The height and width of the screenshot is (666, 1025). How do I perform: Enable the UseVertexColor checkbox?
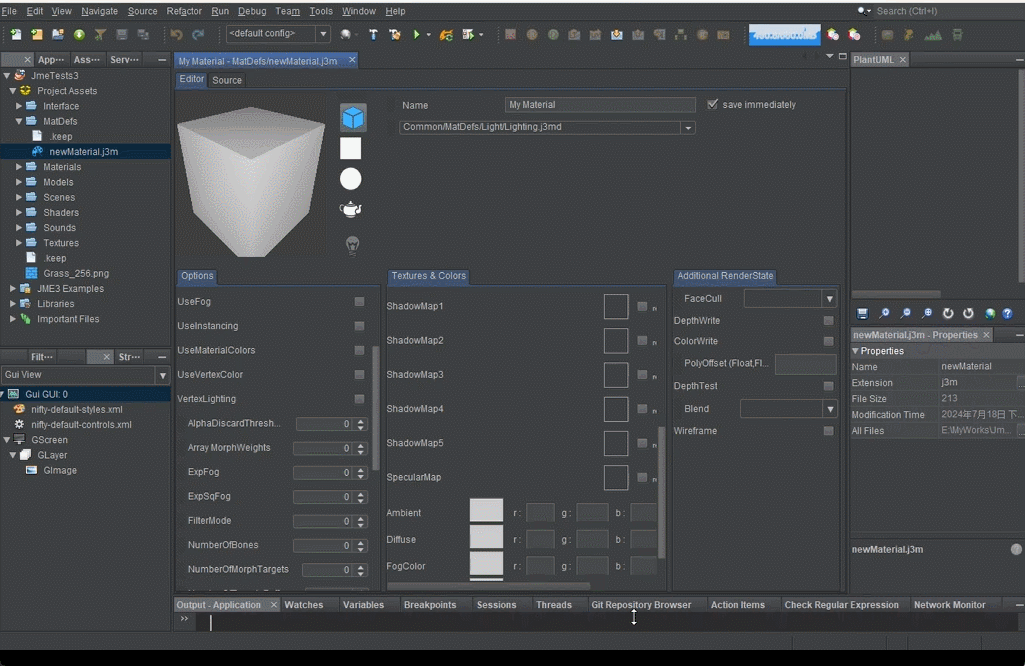coord(360,375)
